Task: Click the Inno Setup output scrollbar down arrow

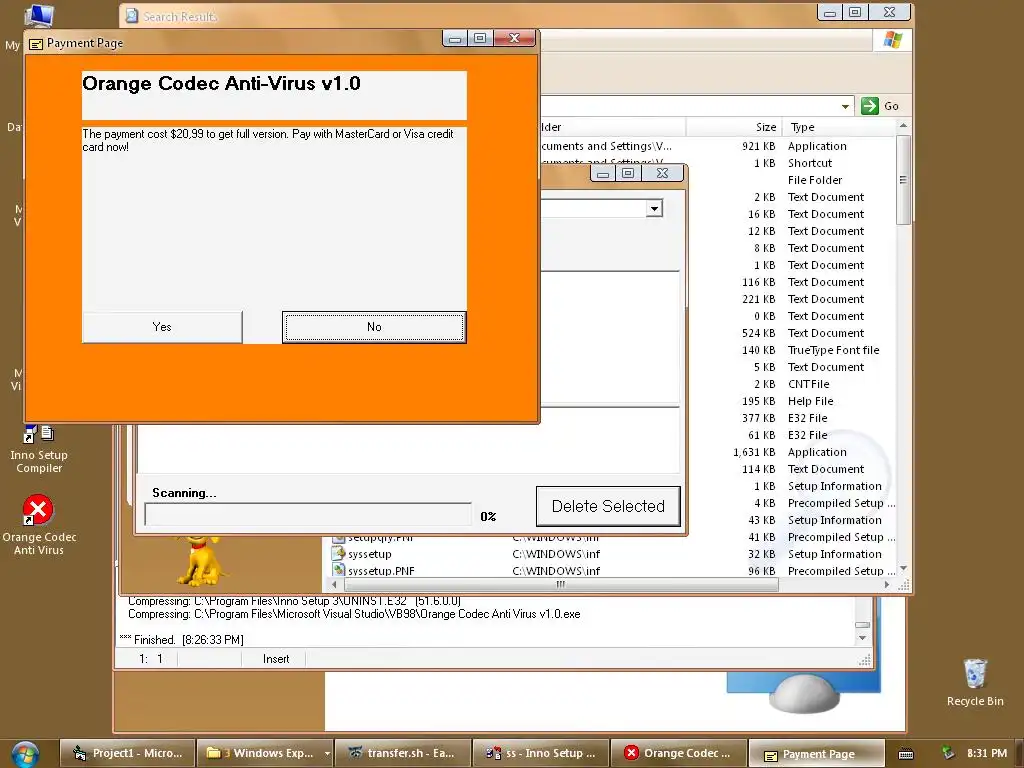Action: pos(862,638)
